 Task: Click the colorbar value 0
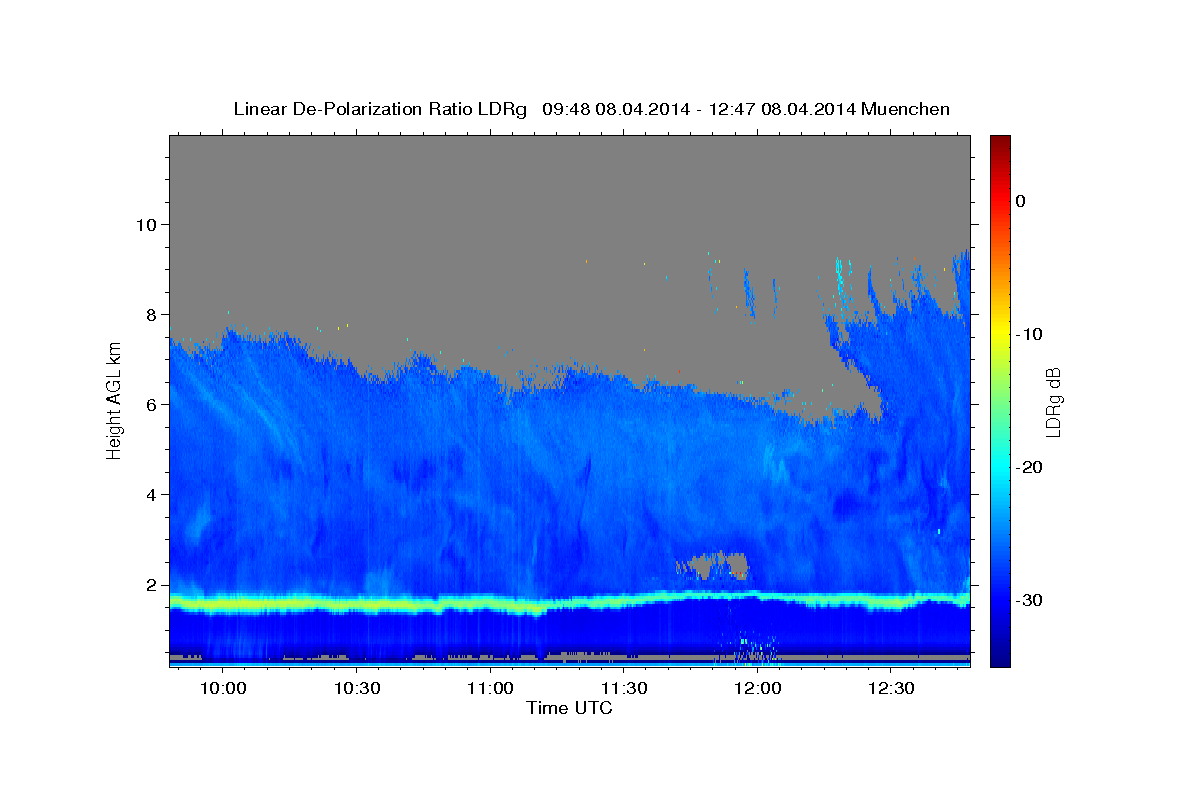tap(1020, 201)
